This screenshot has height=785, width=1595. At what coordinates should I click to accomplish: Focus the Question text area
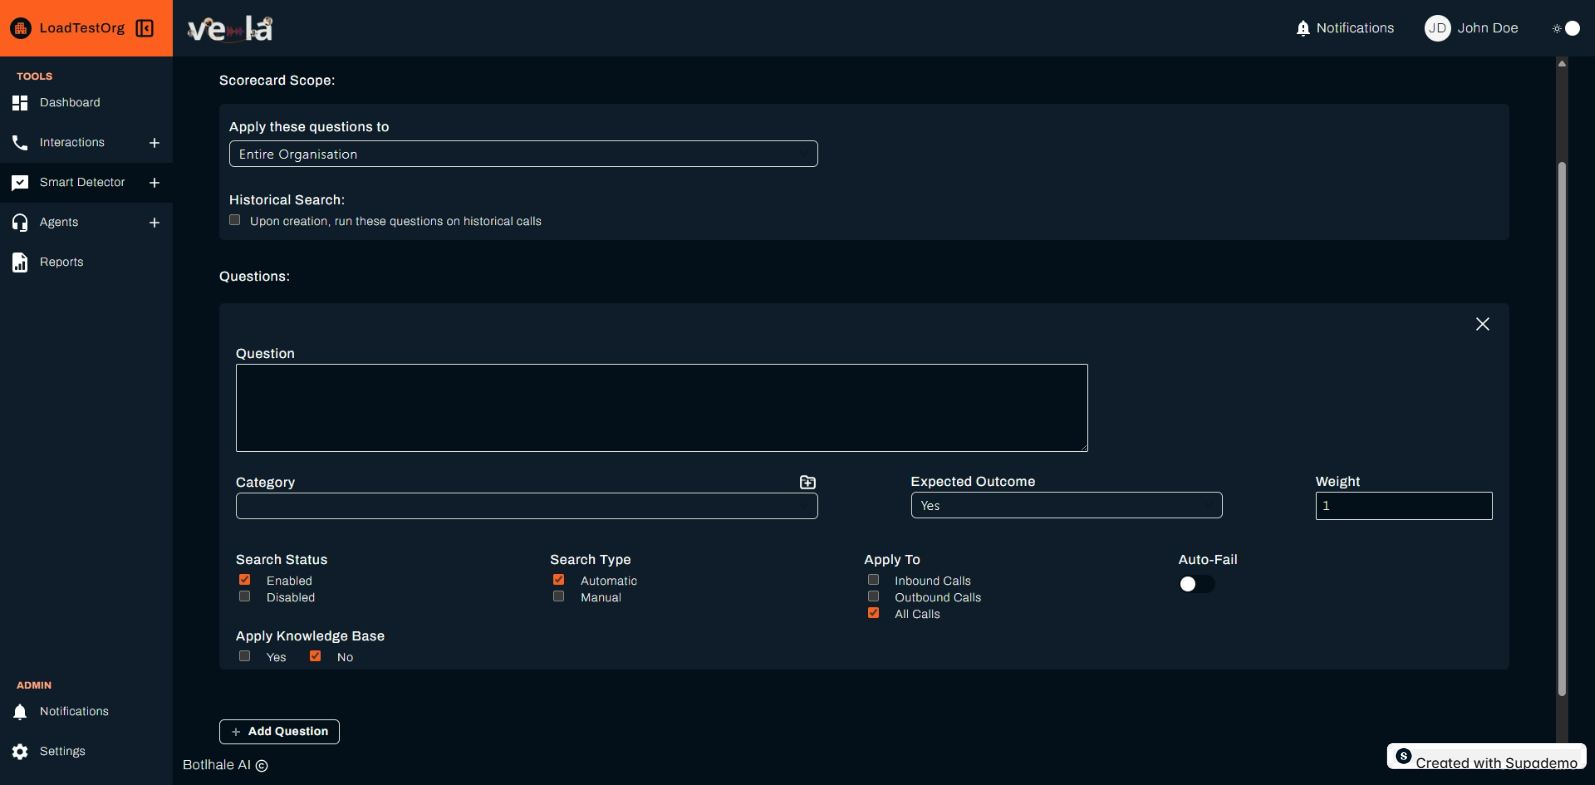tap(662, 408)
